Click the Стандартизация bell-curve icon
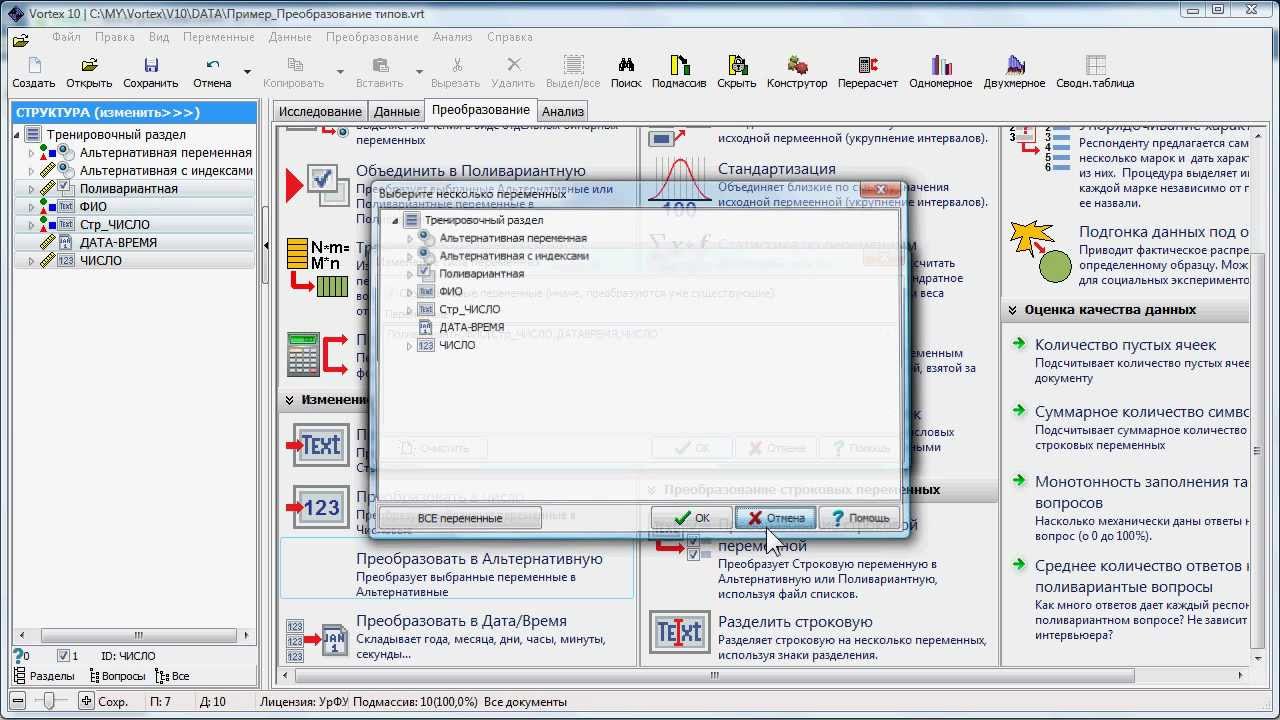Image resolution: width=1280 pixels, height=720 pixels. click(x=679, y=184)
